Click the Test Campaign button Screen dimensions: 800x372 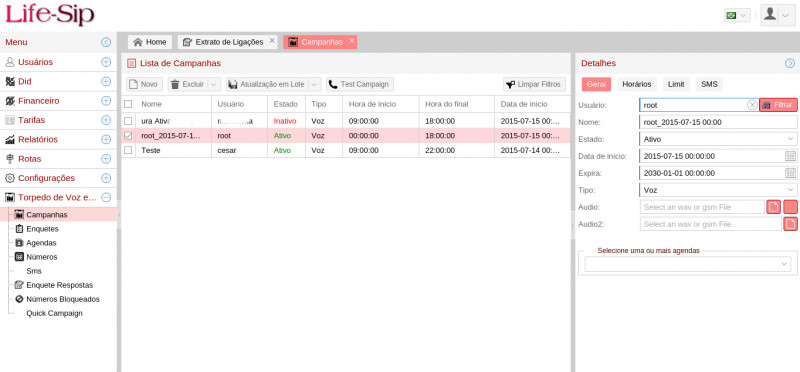[x=360, y=84]
